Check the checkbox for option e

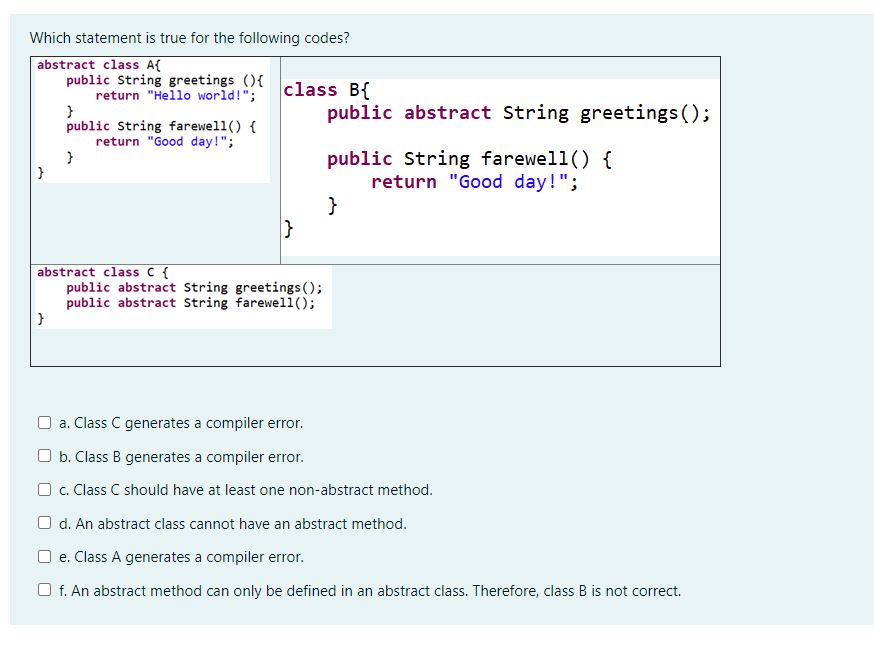[x=44, y=556]
